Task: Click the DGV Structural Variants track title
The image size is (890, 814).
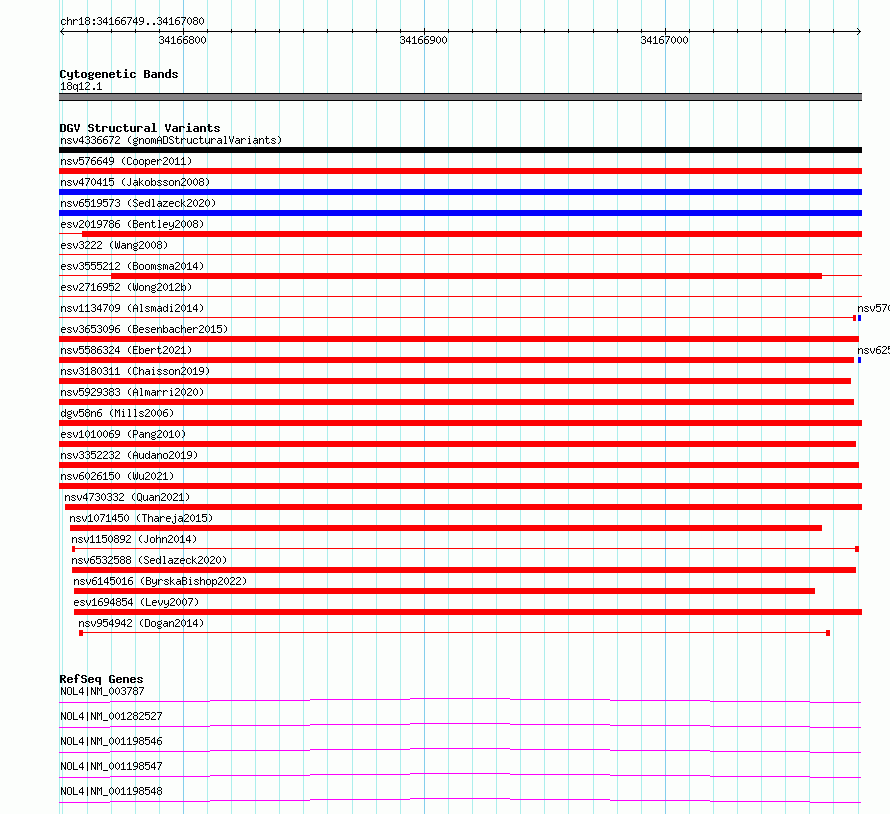Action: 140,128
